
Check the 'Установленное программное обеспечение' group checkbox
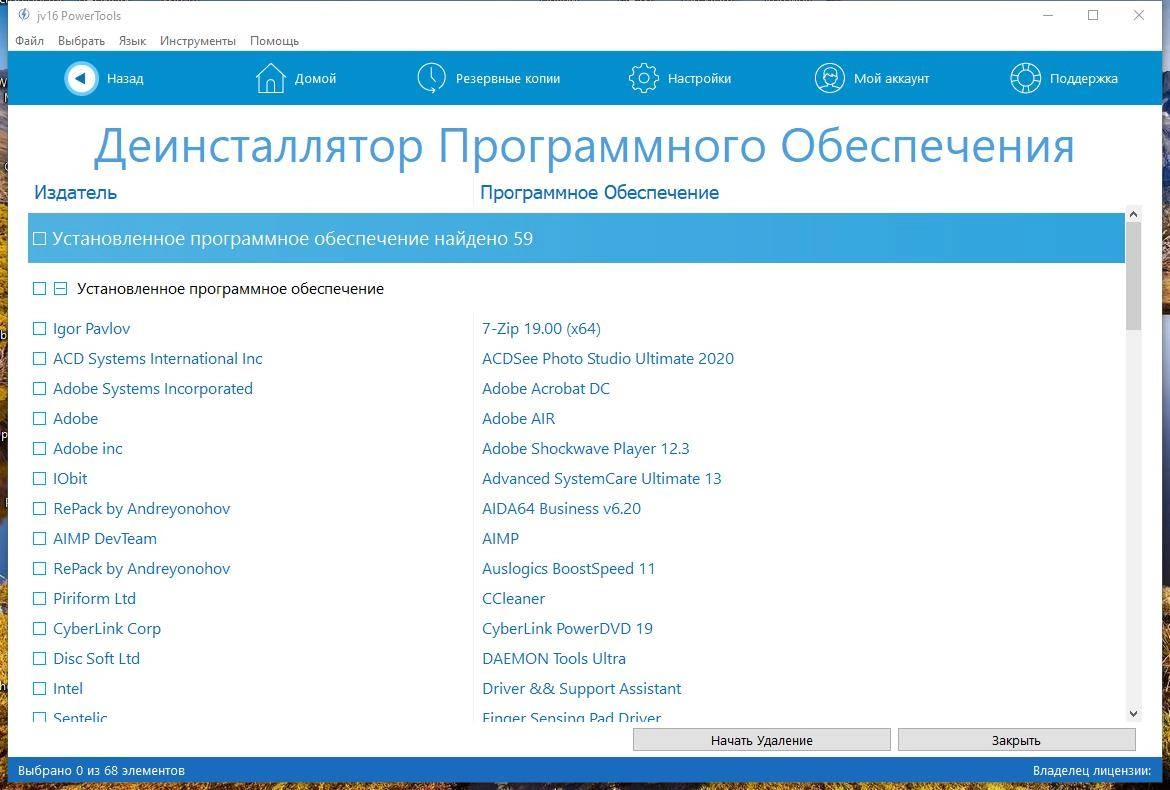[x=40, y=289]
